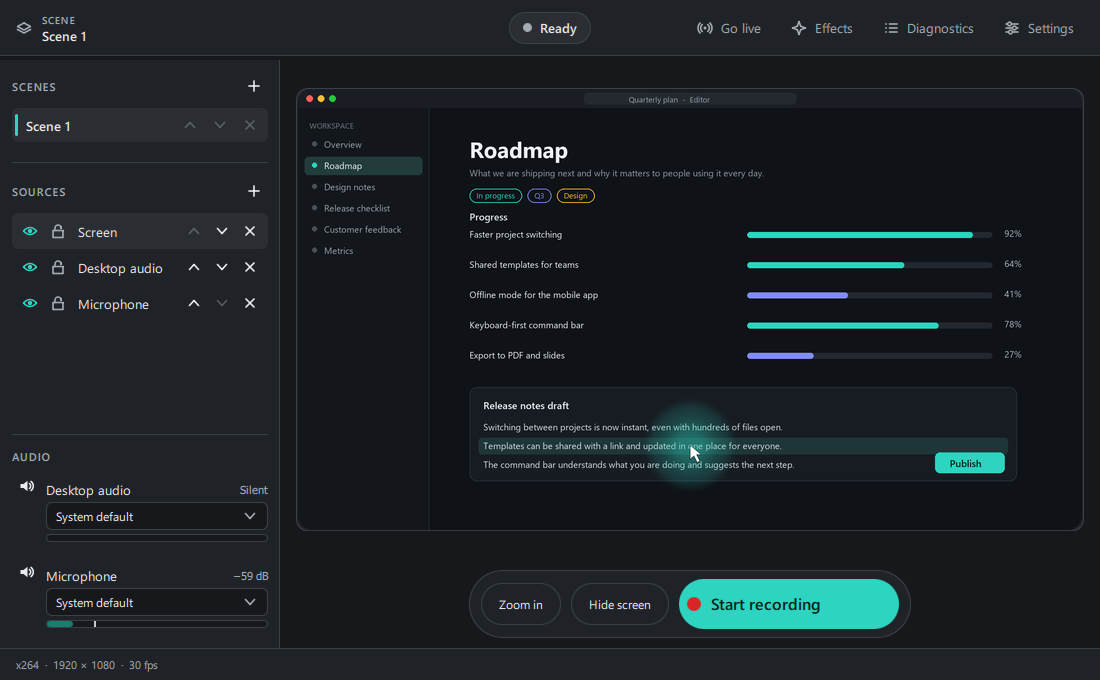Viewport: 1100px width, 680px height.
Task: Click Templates can be shared release note line
Action: 743,446
